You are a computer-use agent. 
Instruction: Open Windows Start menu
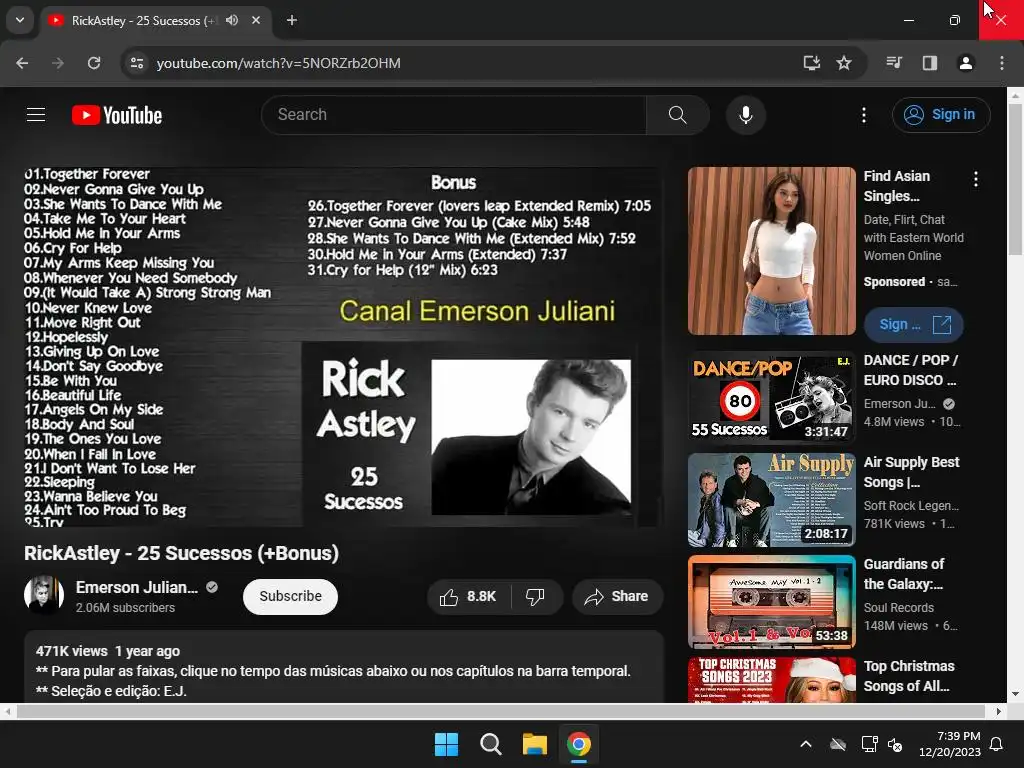[x=447, y=744]
